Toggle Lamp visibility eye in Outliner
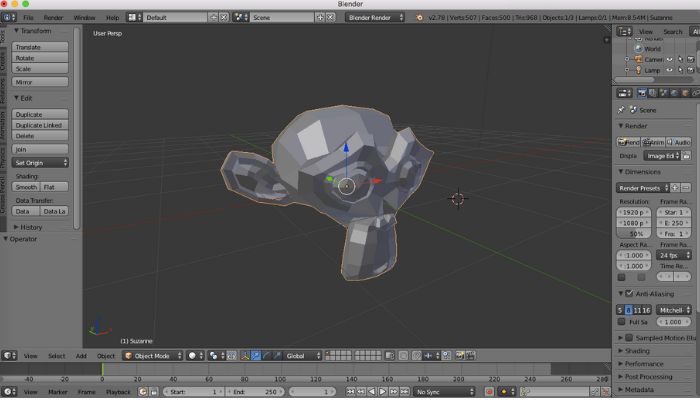This screenshot has height=400, width=700. [x=670, y=70]
